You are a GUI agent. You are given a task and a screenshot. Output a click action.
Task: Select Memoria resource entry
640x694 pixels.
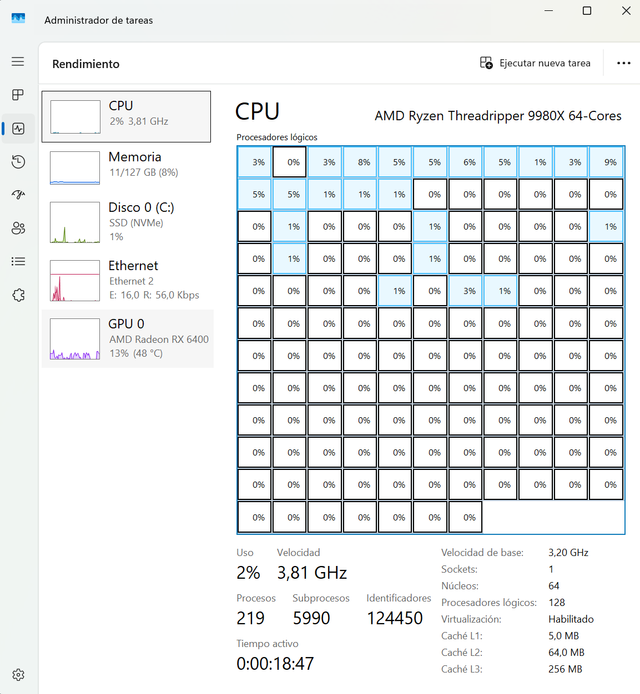126,166
